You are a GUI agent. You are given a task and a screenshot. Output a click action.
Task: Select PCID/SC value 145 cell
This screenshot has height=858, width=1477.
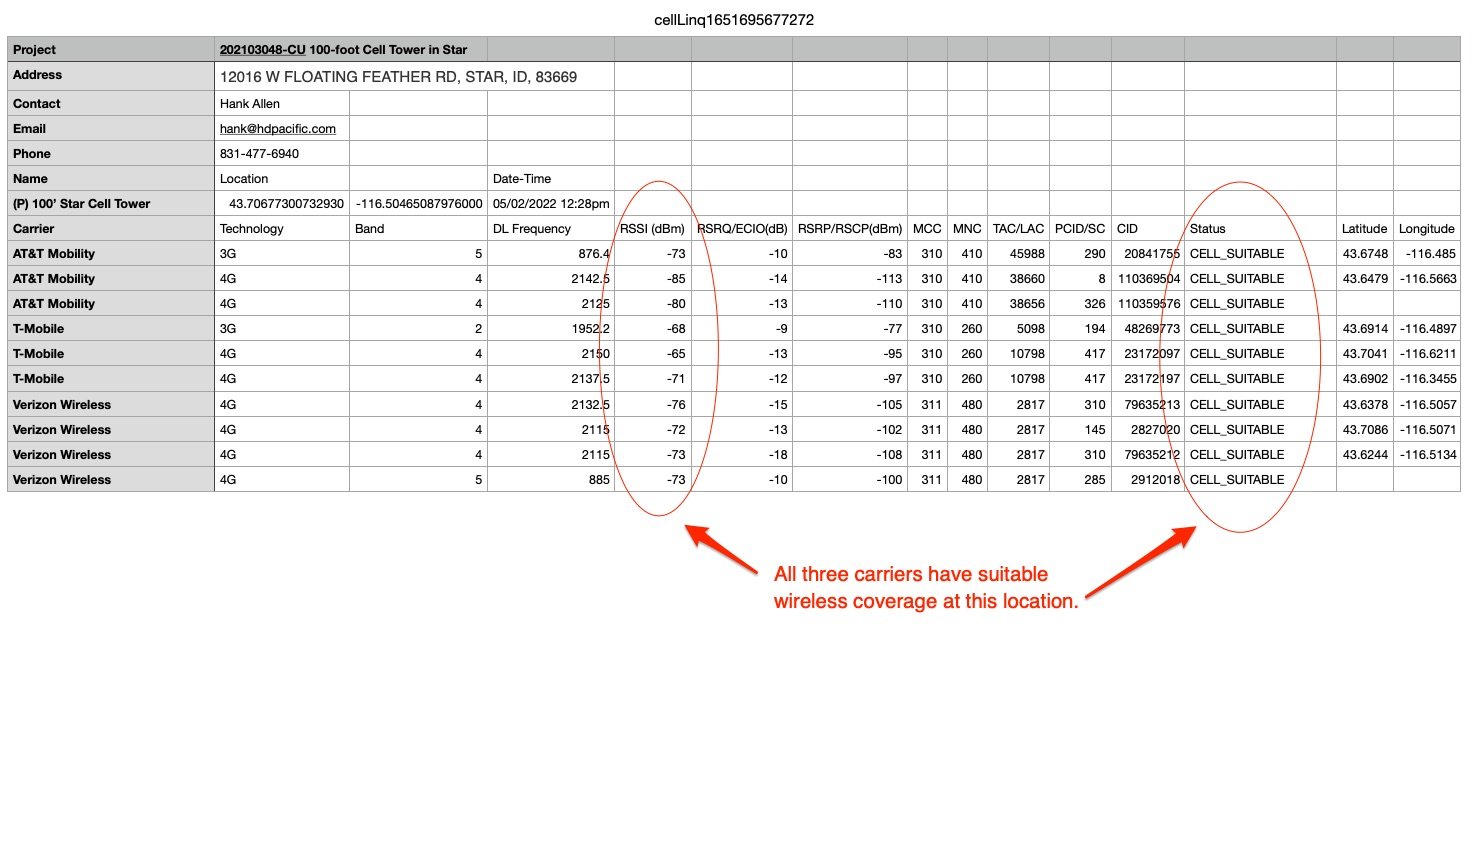pyautogui.click(x=1080, y=429)
